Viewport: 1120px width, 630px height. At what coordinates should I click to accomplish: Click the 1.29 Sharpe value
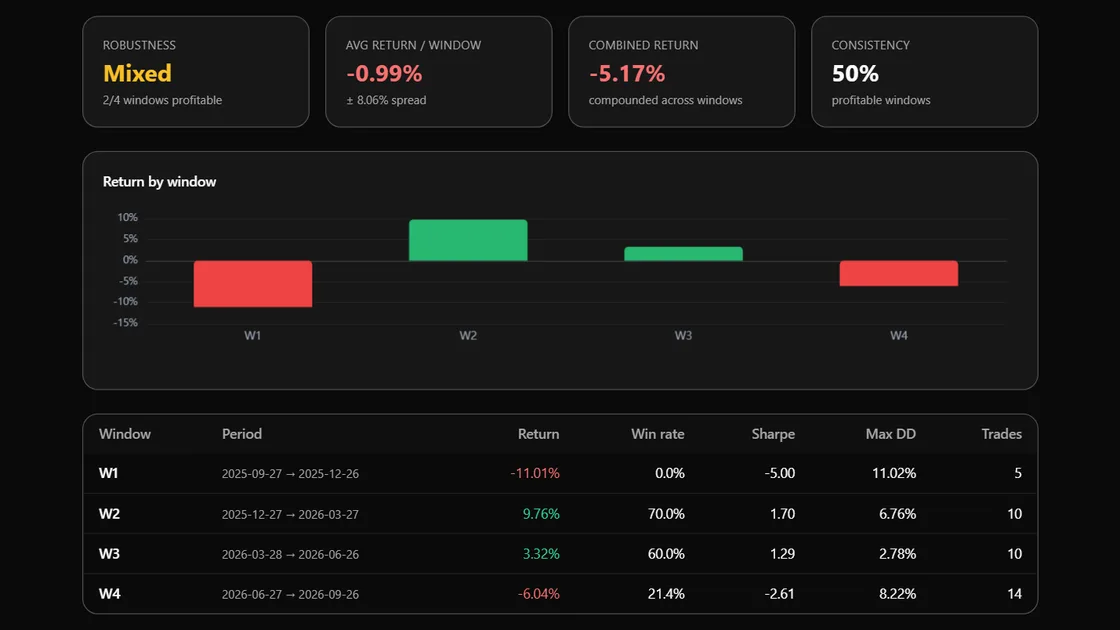(782, 554)
